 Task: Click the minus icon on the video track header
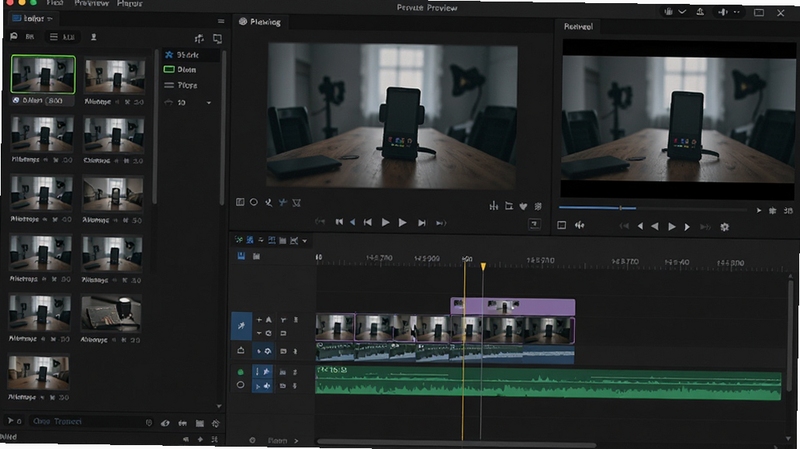[x=259, y=333]
